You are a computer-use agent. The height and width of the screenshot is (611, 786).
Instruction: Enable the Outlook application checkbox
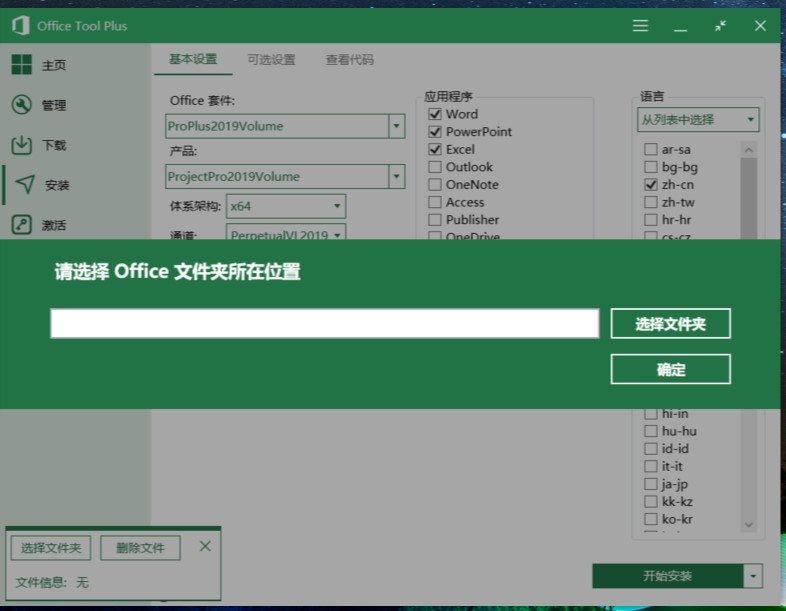coord(435,167)
